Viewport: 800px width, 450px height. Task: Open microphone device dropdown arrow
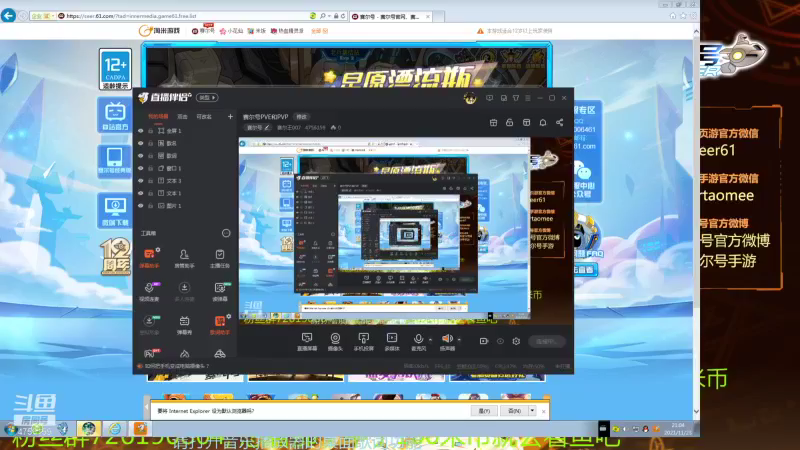pyautogui.click(x=430, y=339)
